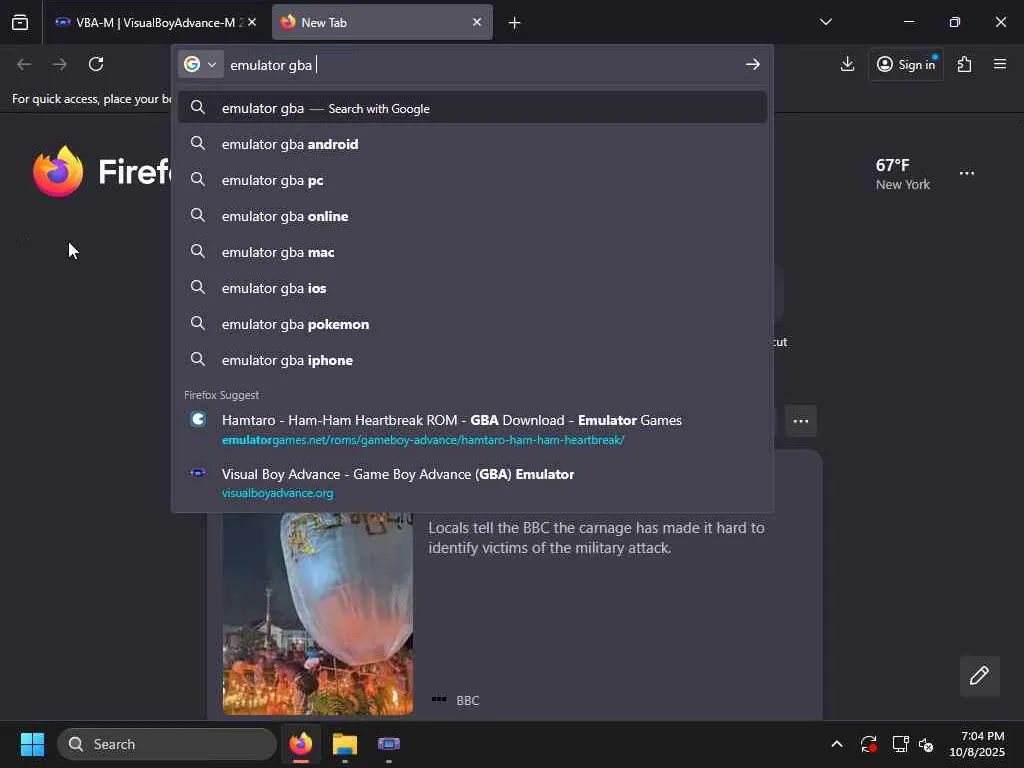Open the stories section three-dot menu
This screenshot has height=768, width=1024.
tap(801, 421)
